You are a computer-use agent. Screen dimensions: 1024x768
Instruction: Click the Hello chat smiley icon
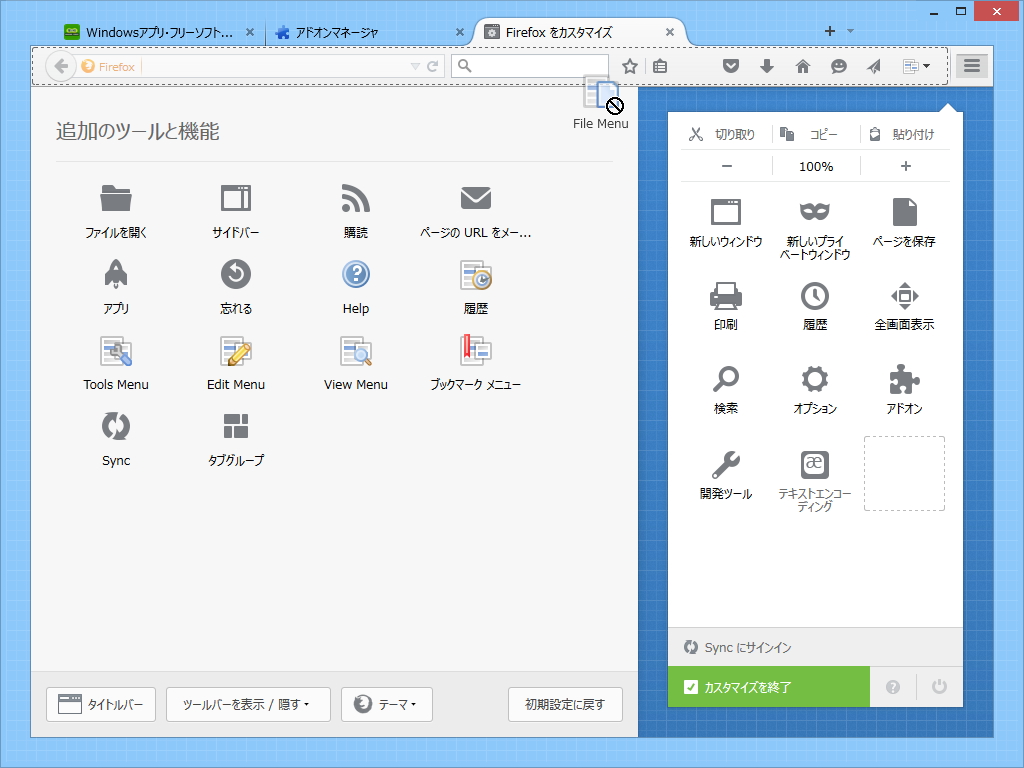[839, 66]
